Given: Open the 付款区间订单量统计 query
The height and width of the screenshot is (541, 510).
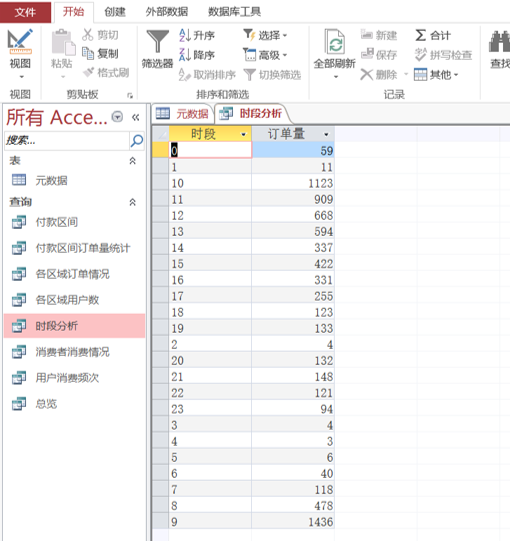Looking at the screenshot, I should click(83, 248).
